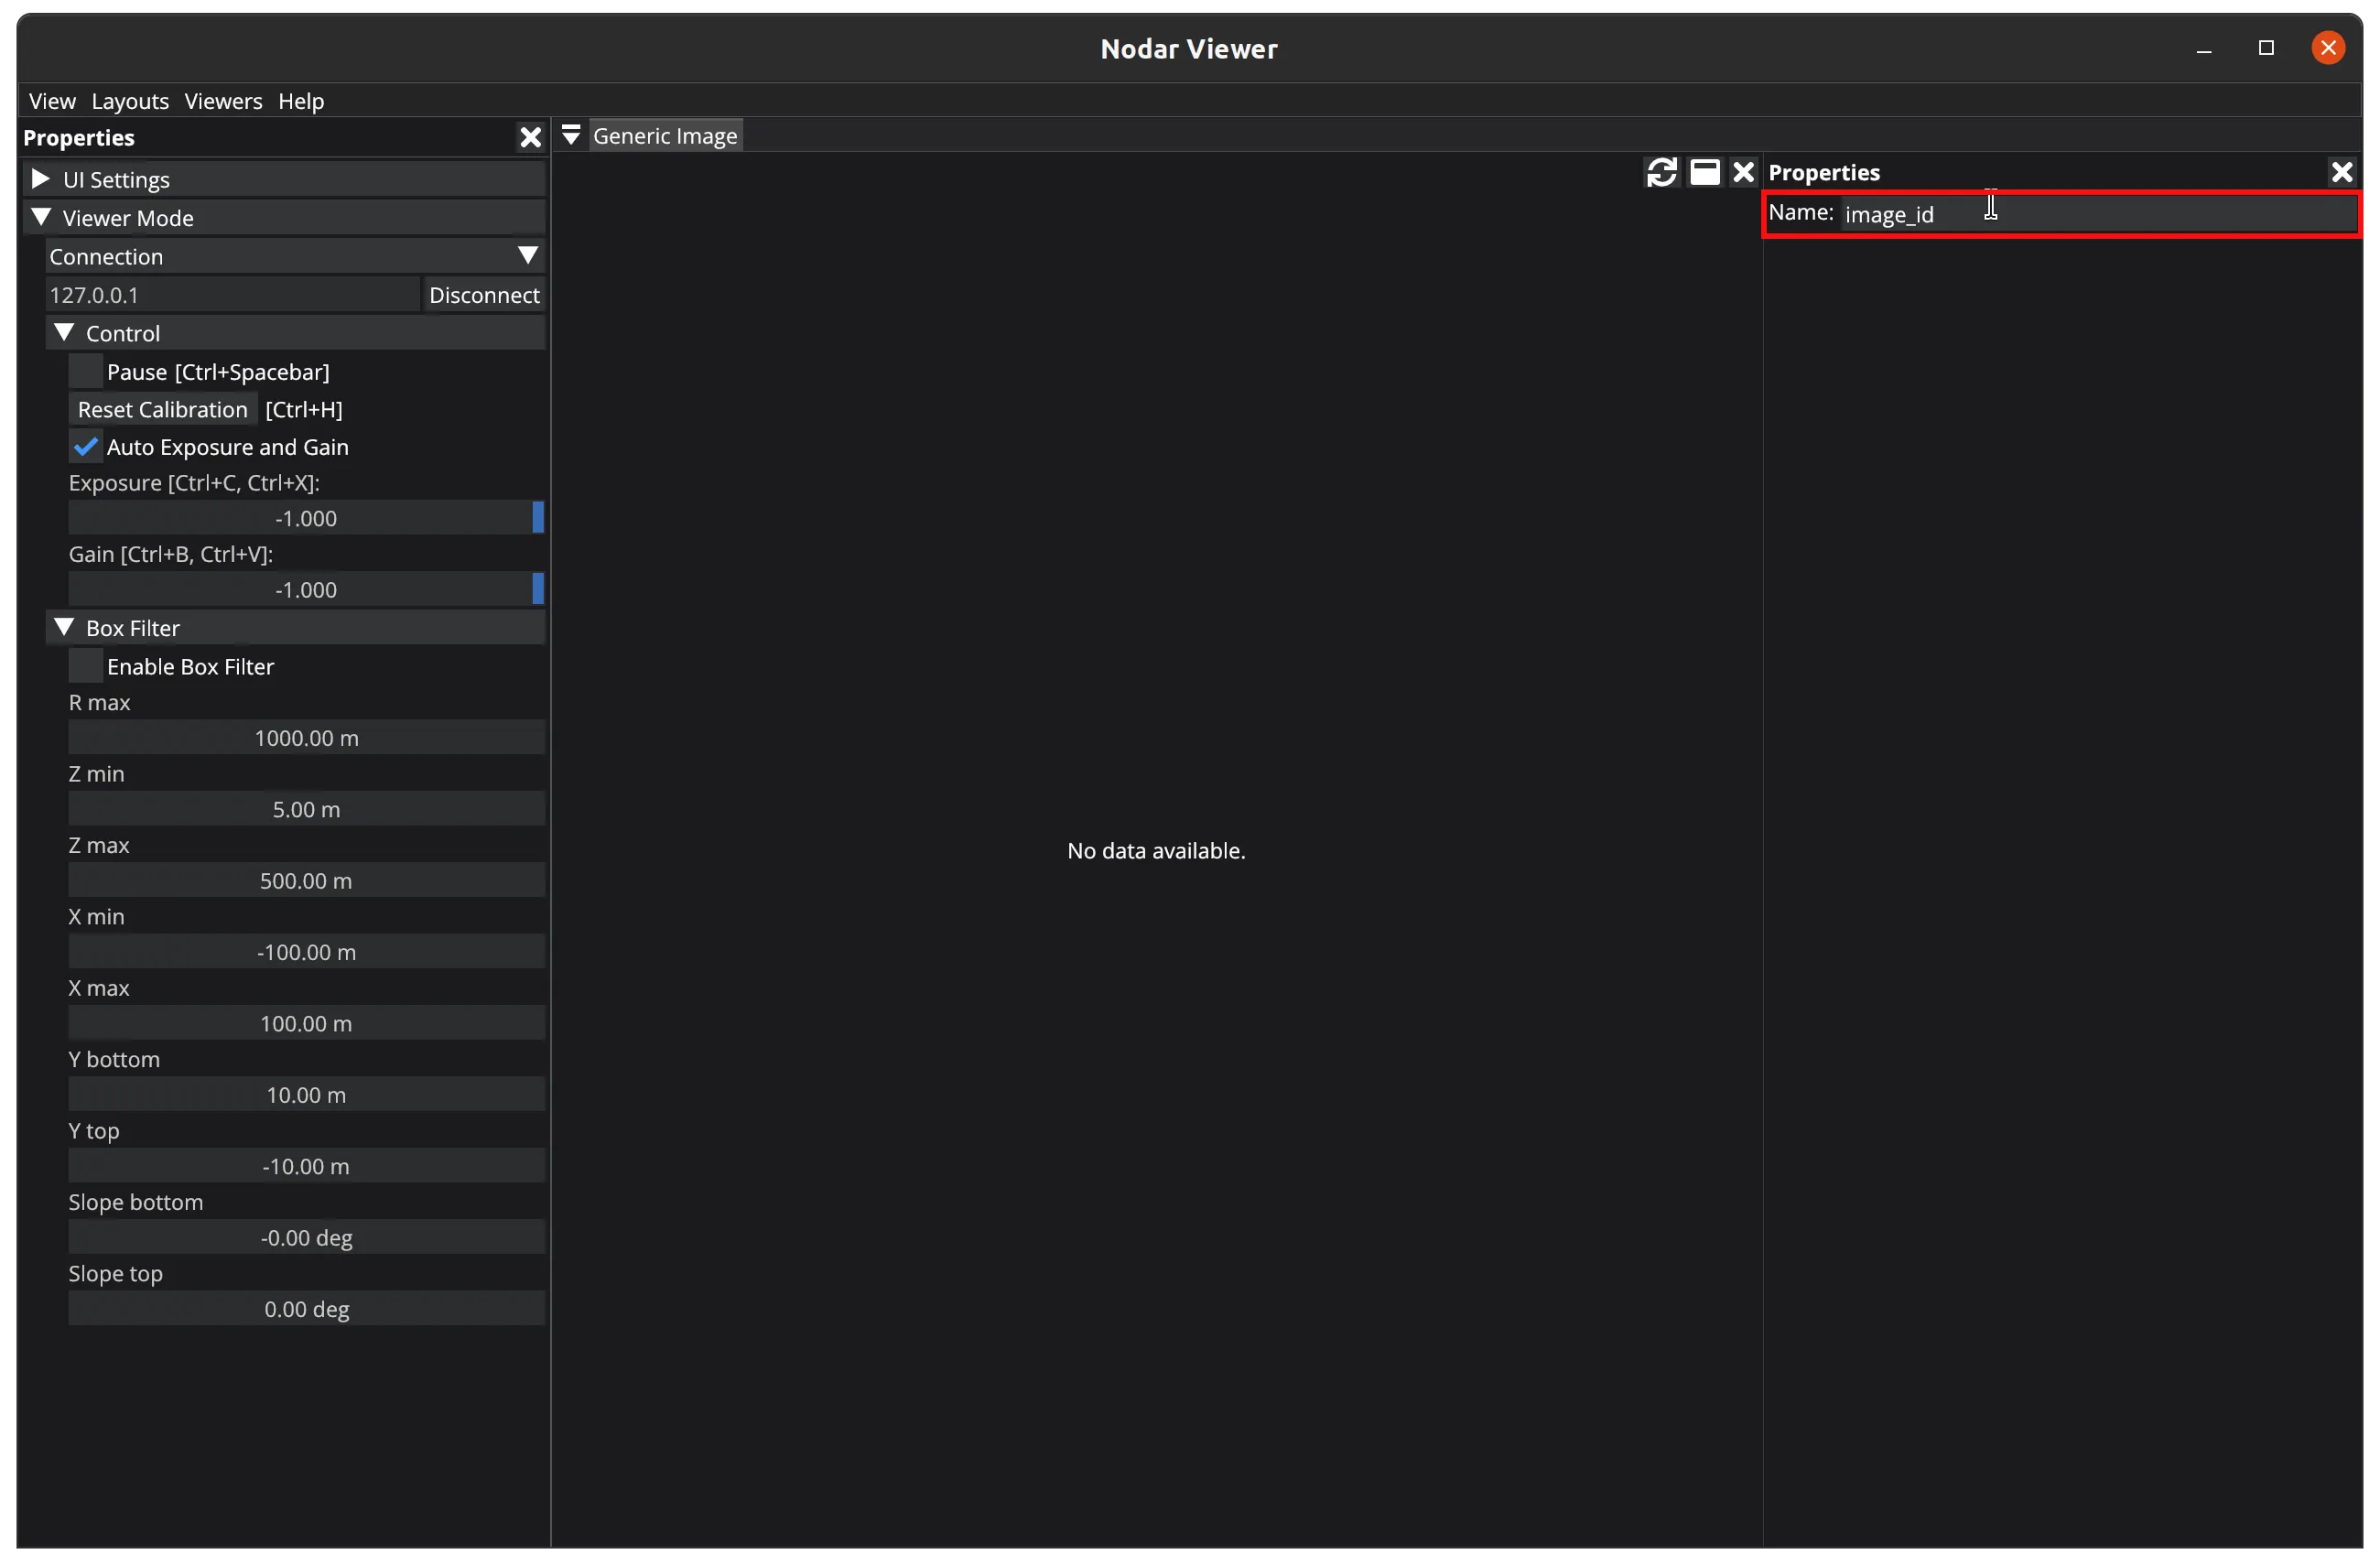Click the maximize panel icon beside refresh
Viewport: 2380px width, 1565px height.
1704,172
